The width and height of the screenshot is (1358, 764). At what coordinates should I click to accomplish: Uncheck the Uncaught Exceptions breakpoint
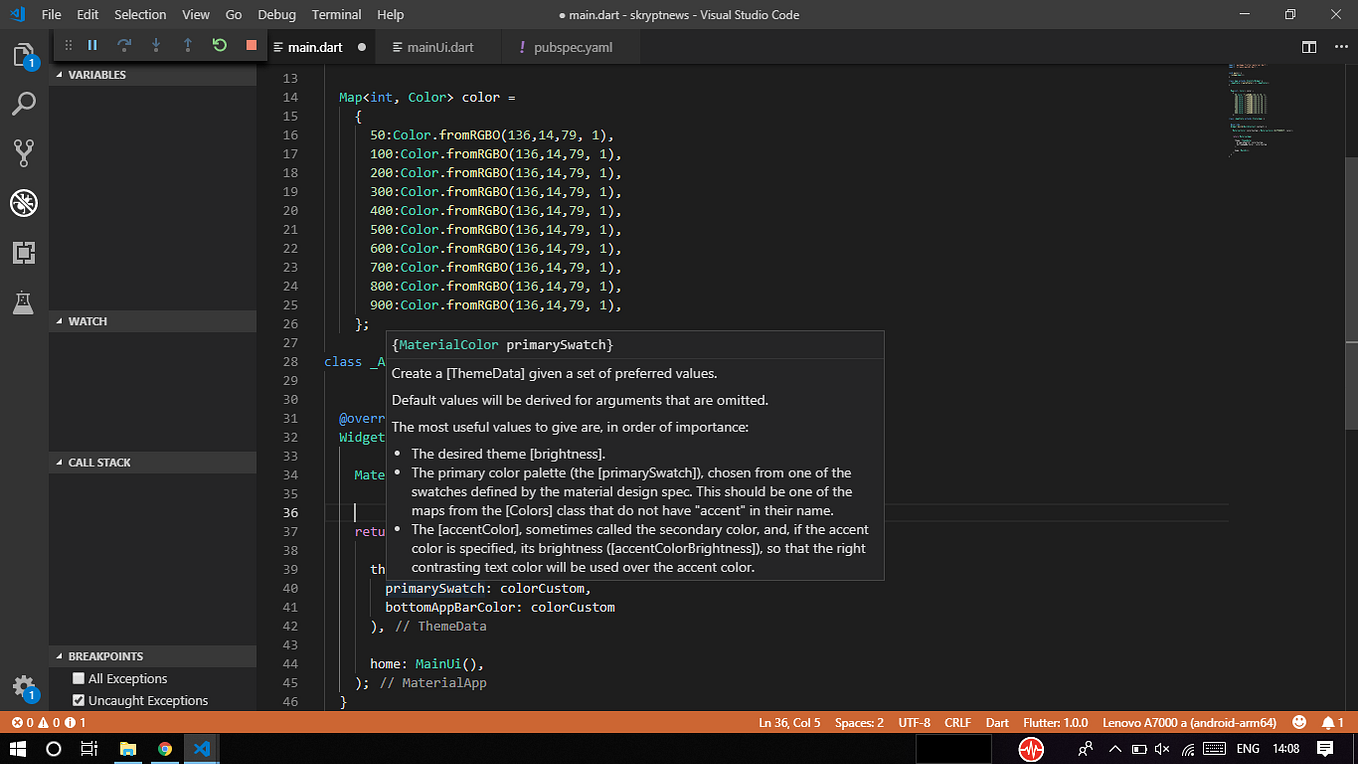(79, 700)
